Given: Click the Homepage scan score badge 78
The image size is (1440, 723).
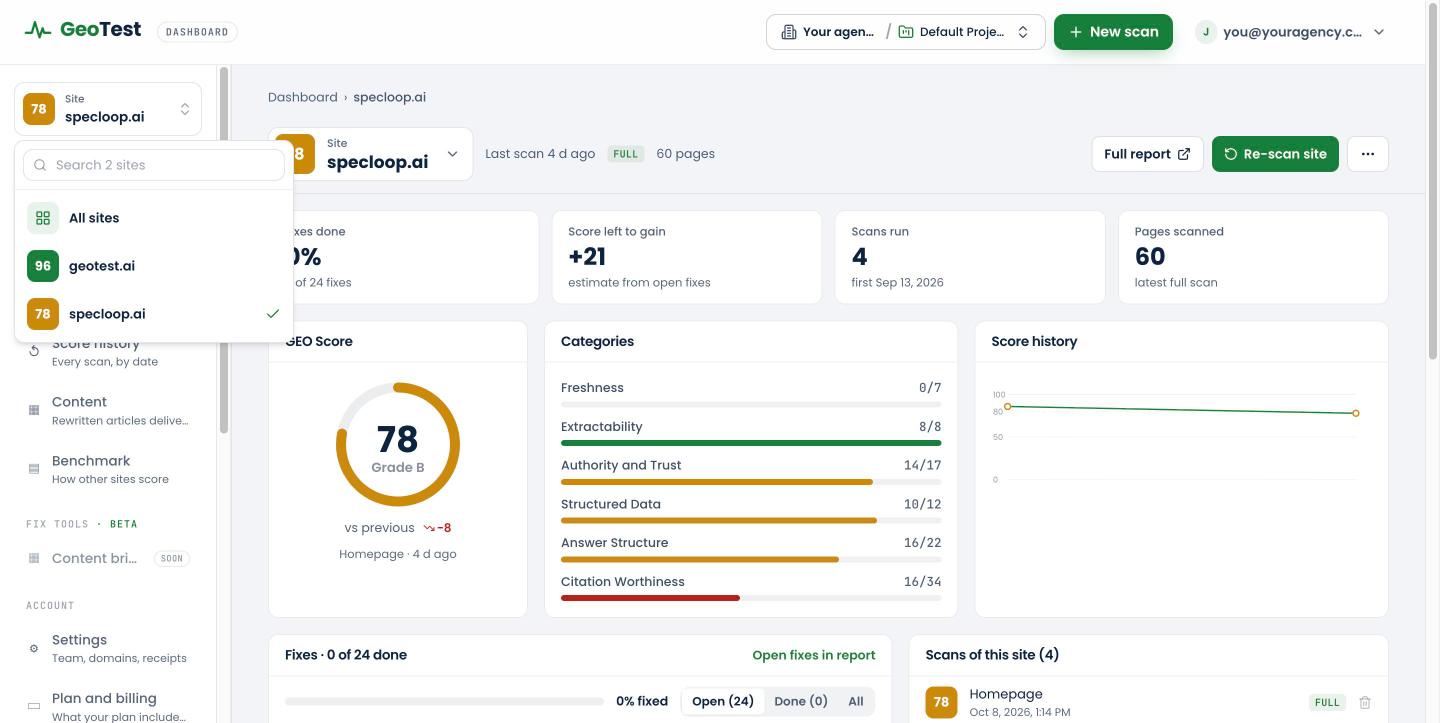Looking at the screenshot, I should pos(941,702).
